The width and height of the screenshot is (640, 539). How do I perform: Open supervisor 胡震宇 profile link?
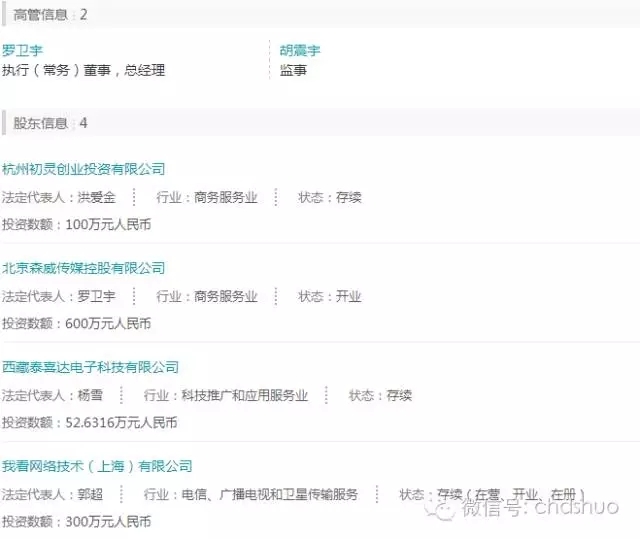coord(300,51)
